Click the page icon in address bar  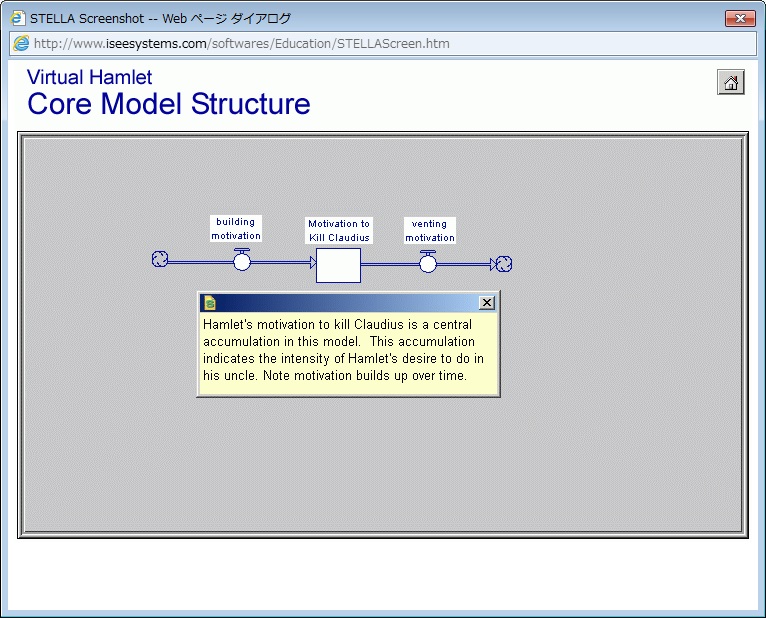click(21, 43)
